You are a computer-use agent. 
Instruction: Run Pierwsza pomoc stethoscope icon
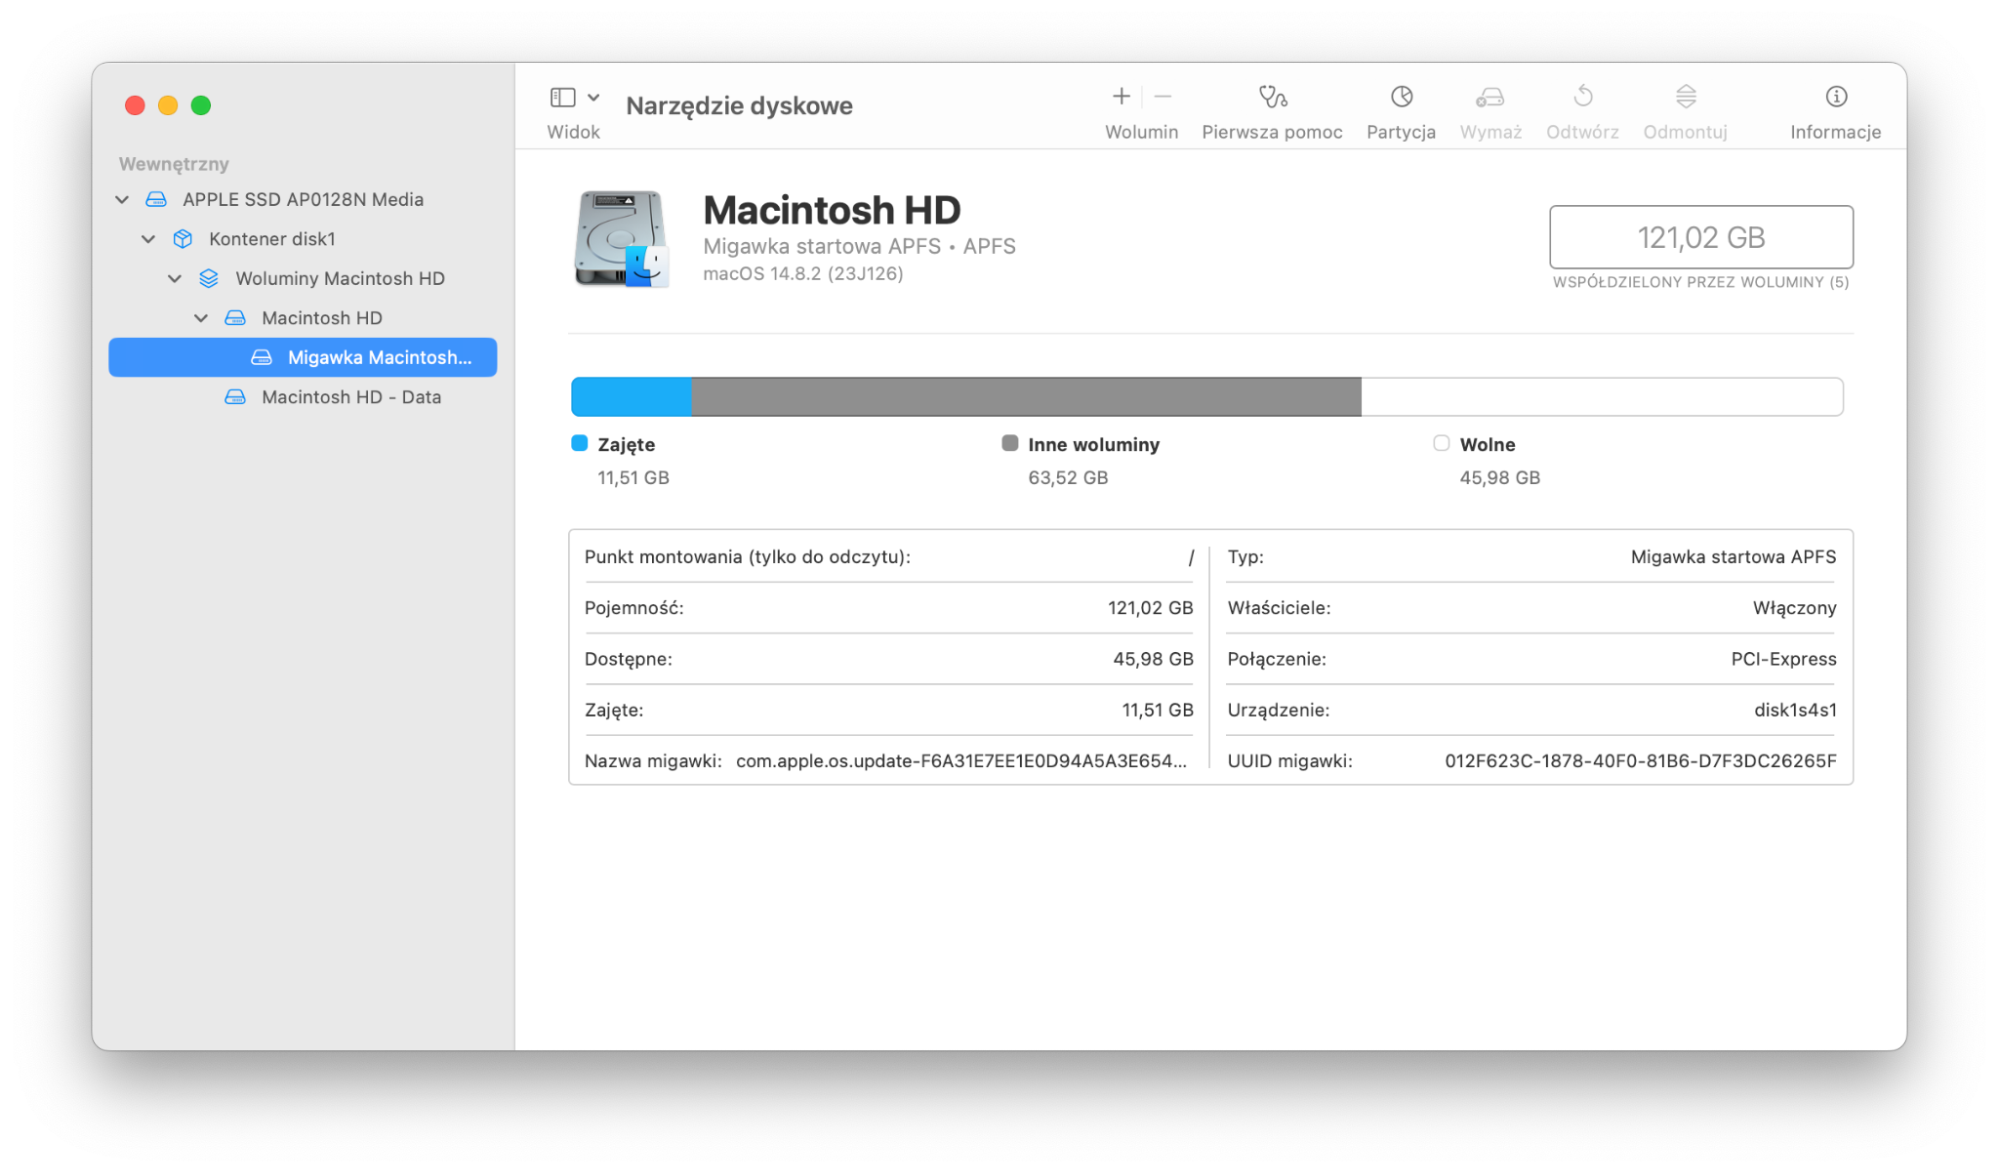pos(1272,96)
